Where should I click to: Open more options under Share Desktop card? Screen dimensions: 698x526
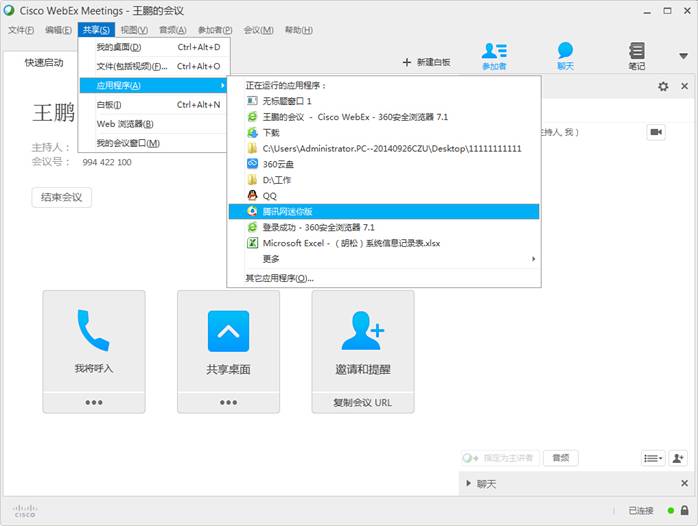[x=228, y=402]
